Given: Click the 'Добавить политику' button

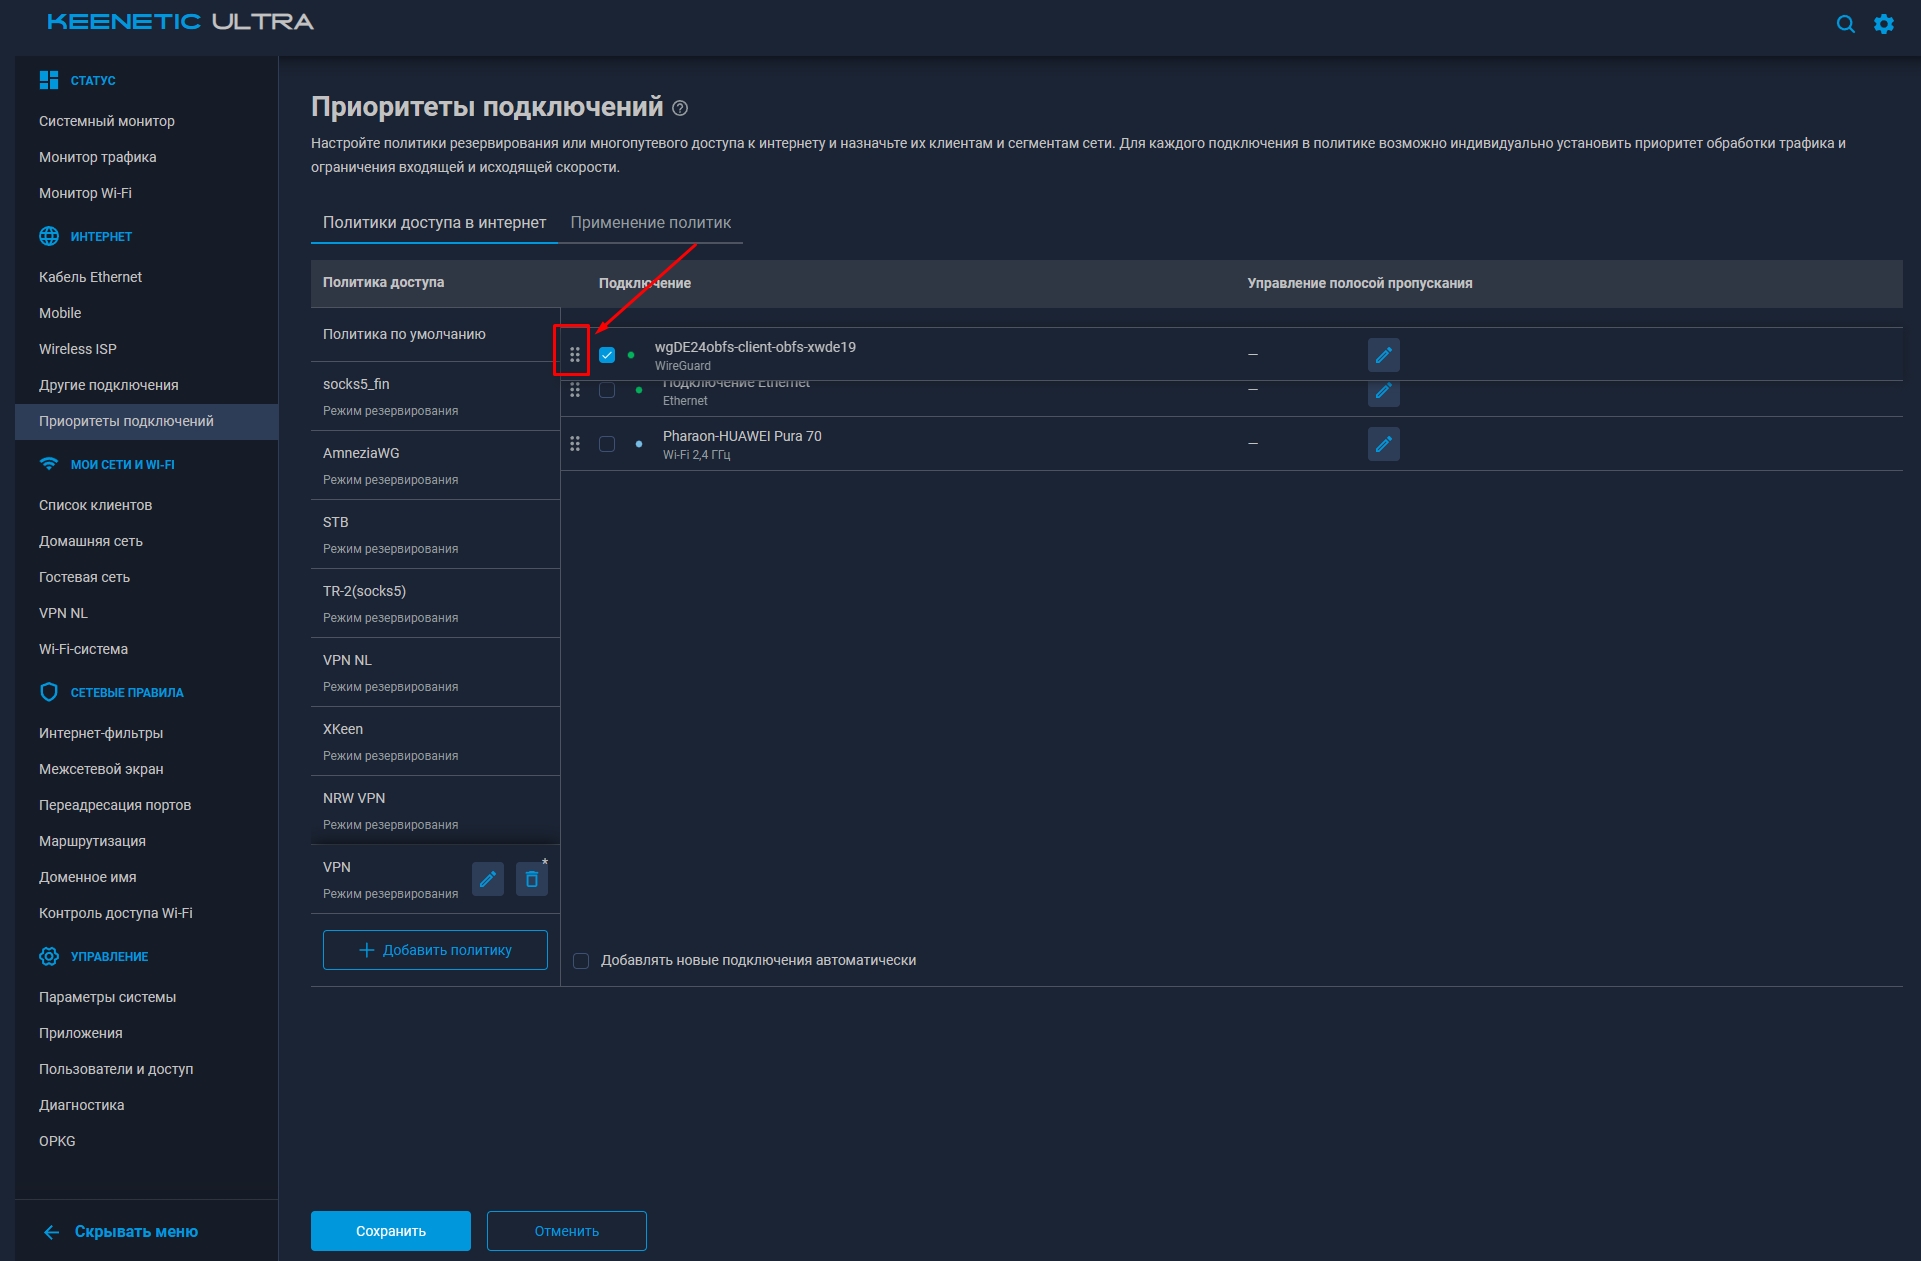Looking at the screenshot, I should coord(434,949).
